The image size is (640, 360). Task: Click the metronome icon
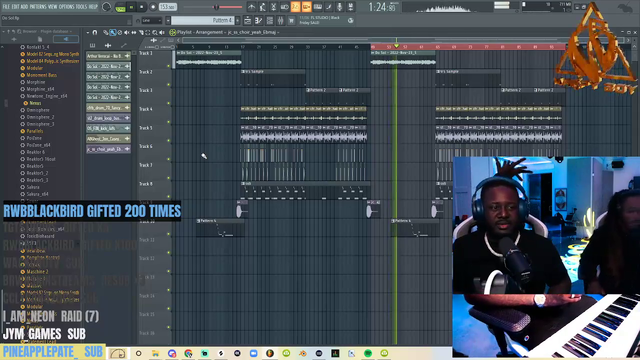251,7
